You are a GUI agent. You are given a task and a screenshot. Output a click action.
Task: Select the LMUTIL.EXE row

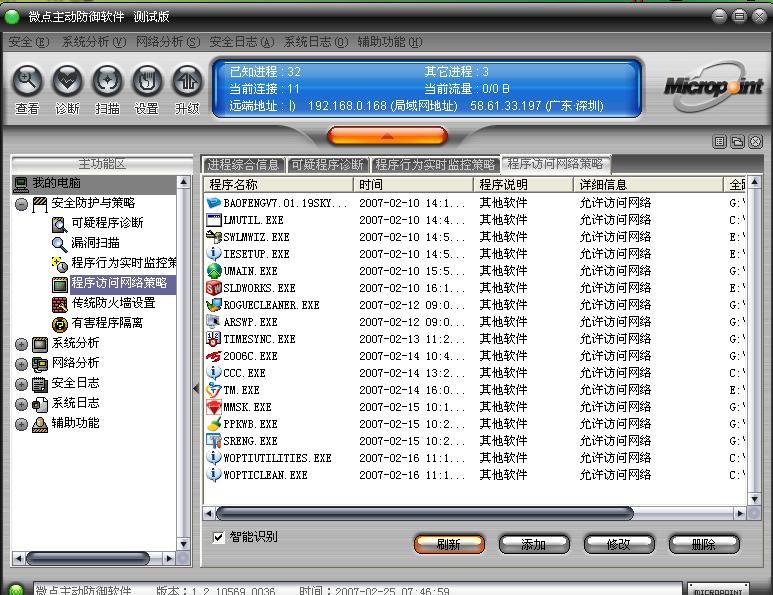coord(475,220)
